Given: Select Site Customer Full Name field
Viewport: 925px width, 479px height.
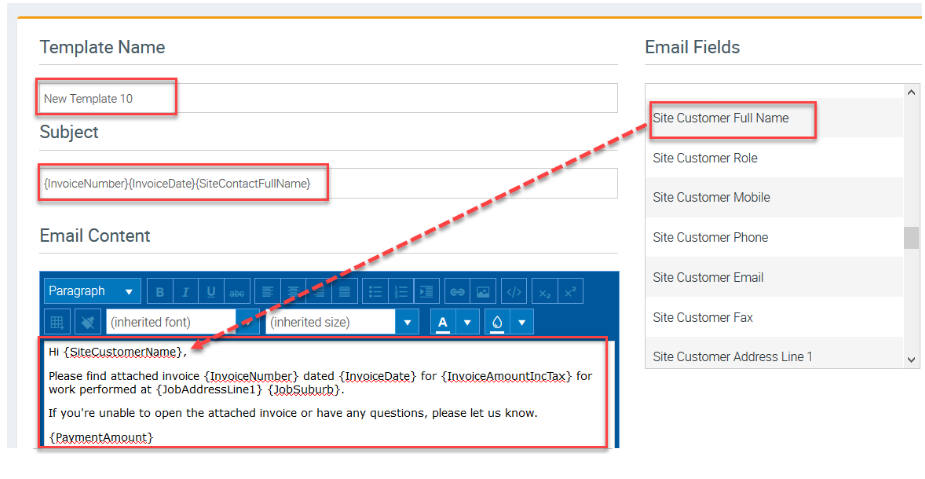Looking at the screenshot, I should (x=721, y=118).
